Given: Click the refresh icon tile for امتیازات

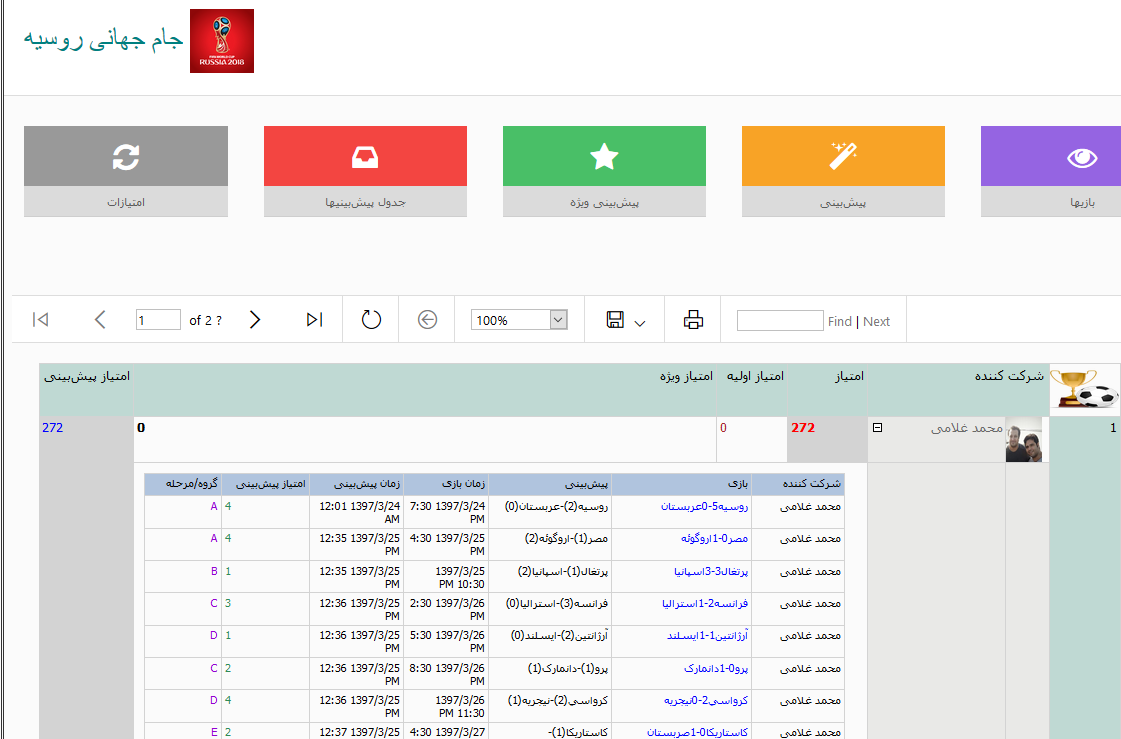Looking at the screenshot, I should (x=126, y=157).
